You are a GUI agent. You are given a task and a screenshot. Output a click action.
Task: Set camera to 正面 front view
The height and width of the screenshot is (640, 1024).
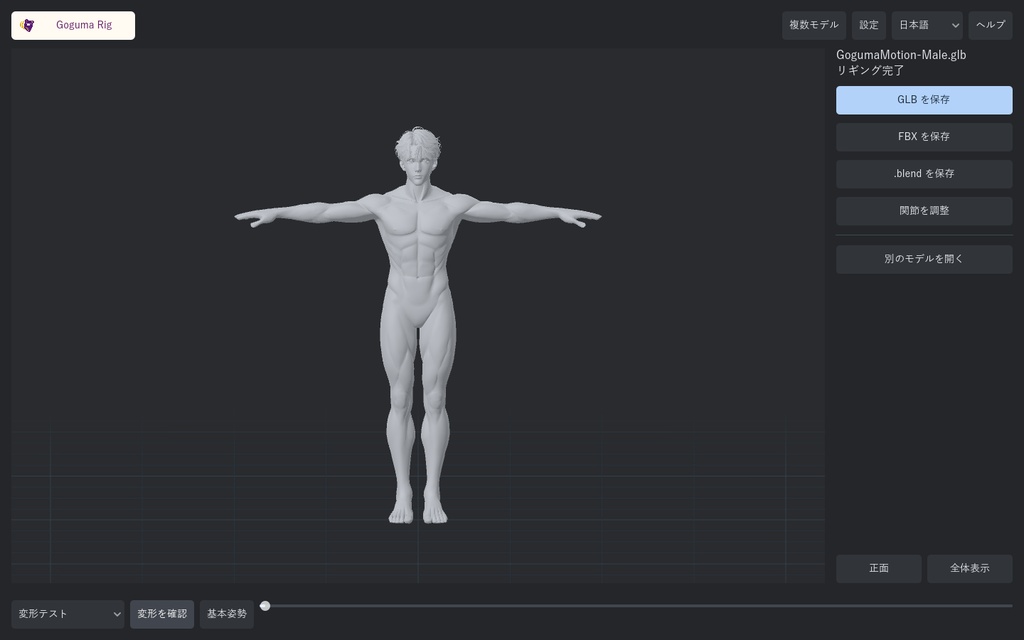tap(878, 568)
